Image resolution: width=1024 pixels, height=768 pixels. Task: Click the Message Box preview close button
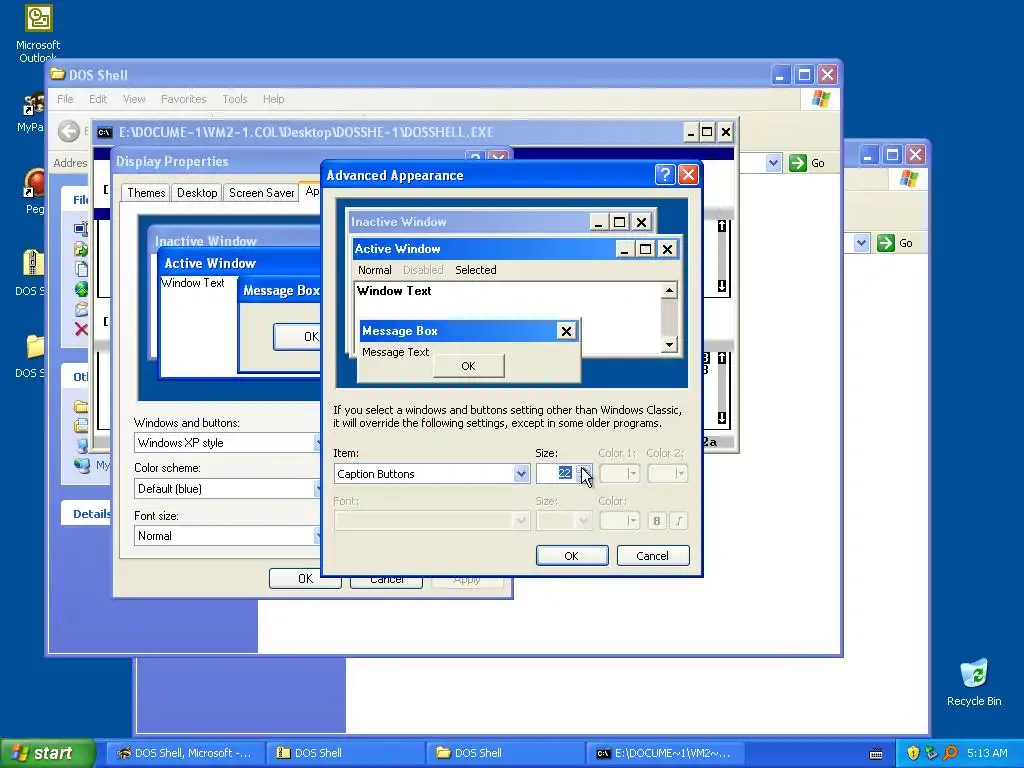point(566,331)
